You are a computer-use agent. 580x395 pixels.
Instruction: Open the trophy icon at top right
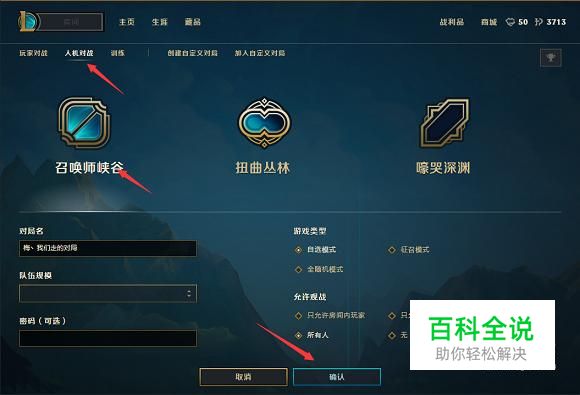pos(551,58)
